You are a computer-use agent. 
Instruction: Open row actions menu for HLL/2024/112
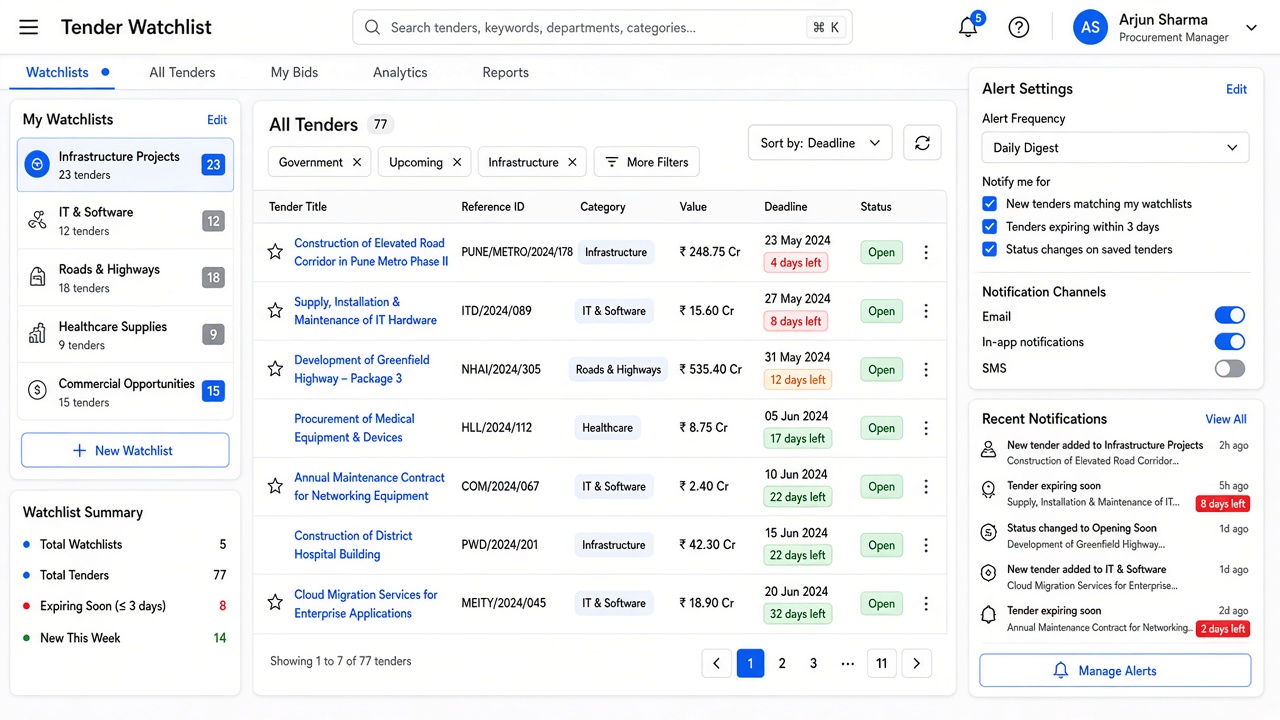pyautogui.click(x=926, y=428)
